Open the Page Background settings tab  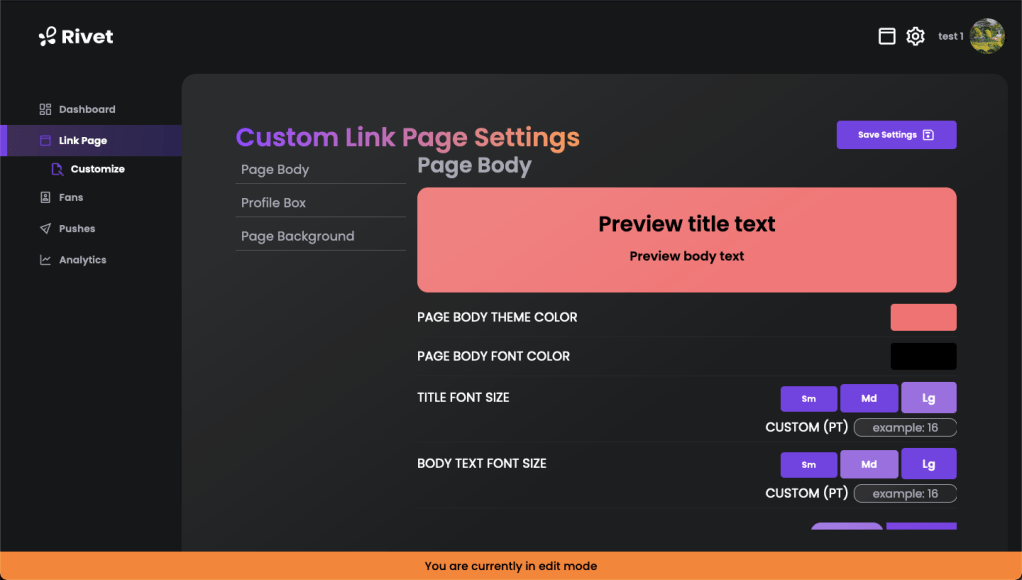297,236
